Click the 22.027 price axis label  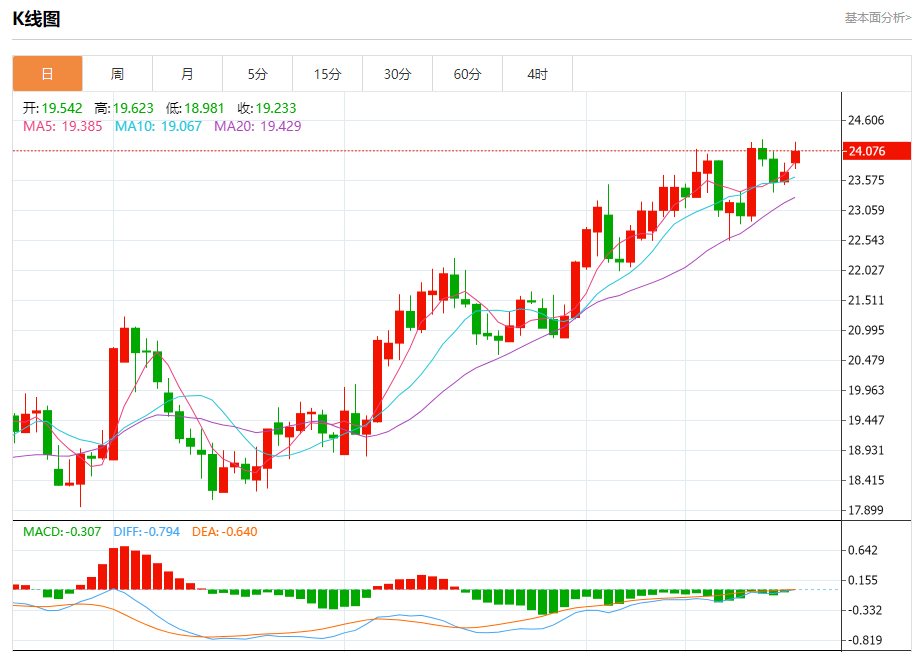(866, 270)
